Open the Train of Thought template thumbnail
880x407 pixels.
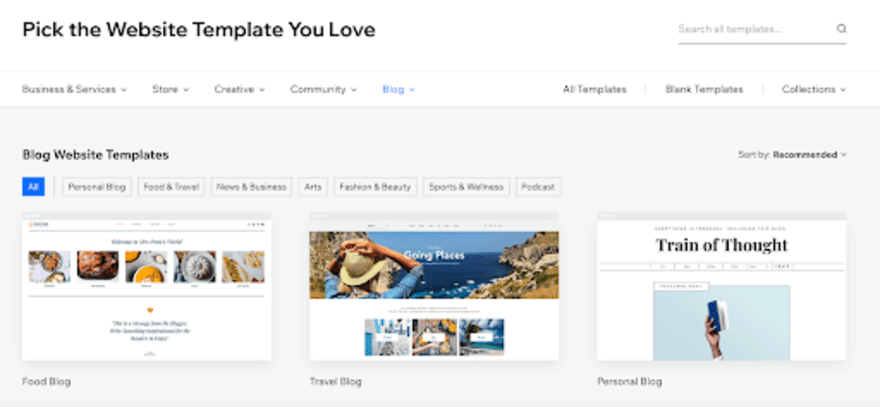722,286
